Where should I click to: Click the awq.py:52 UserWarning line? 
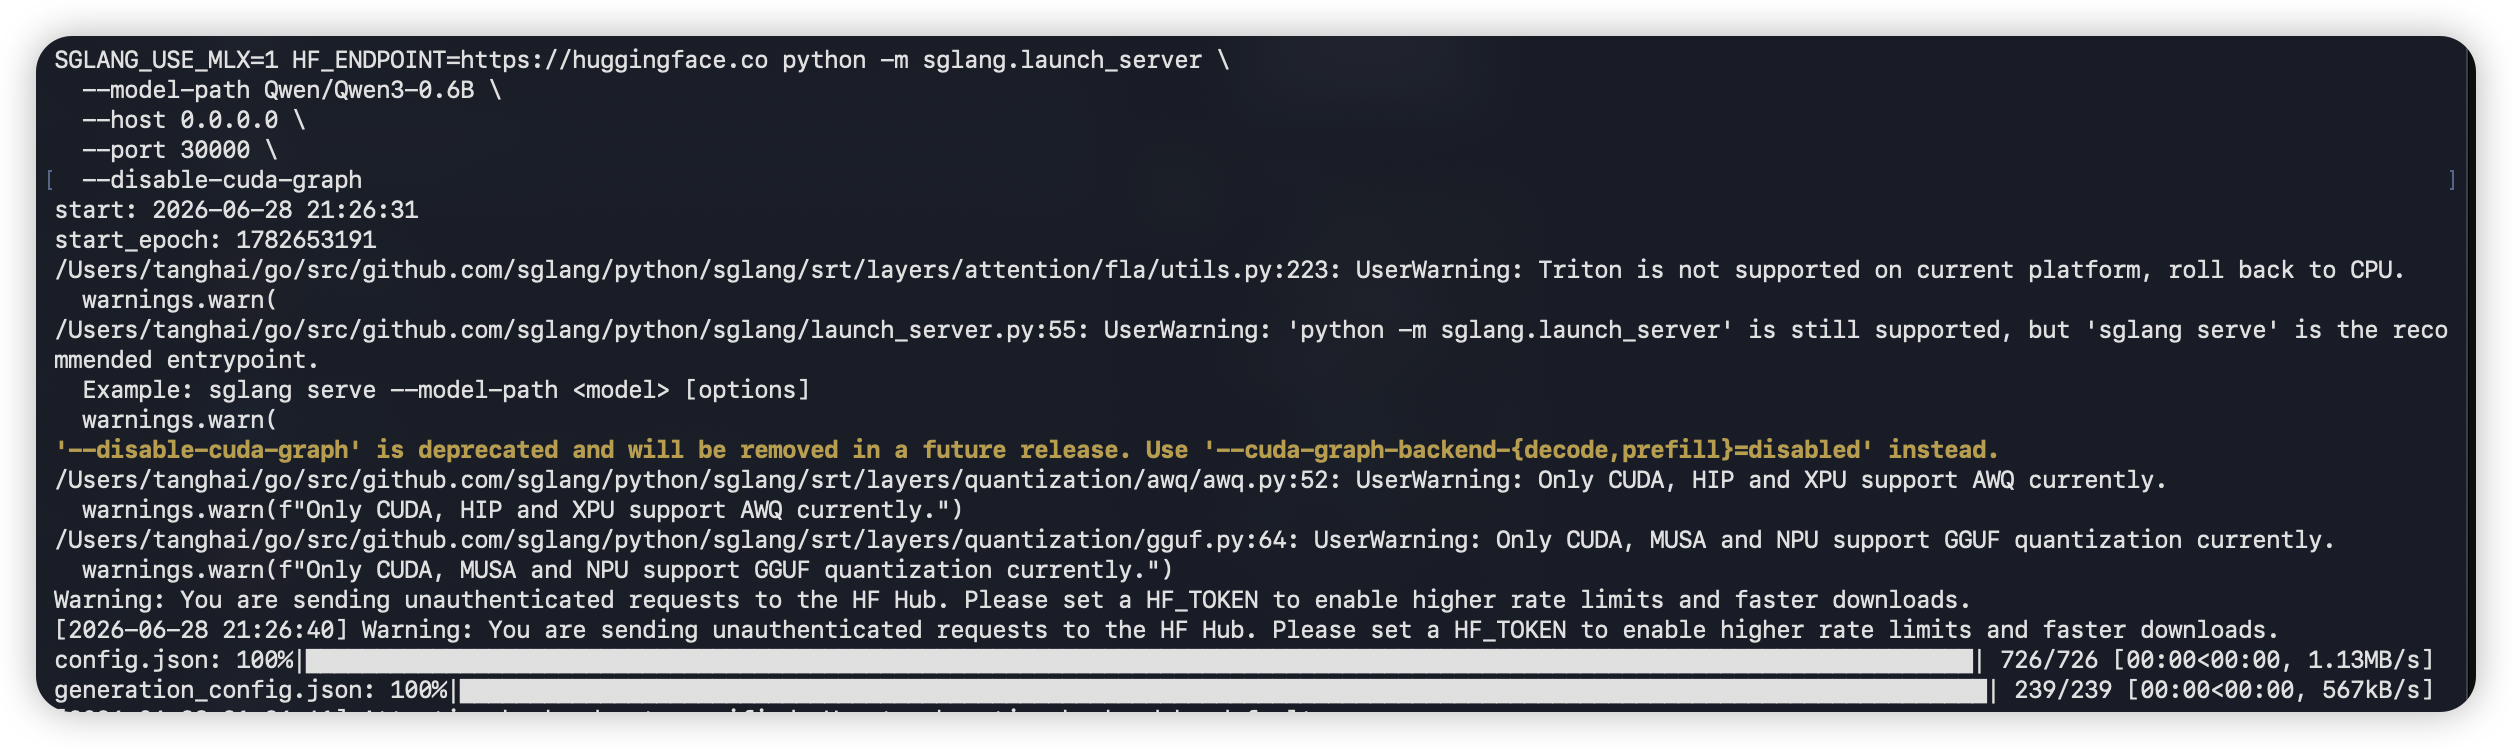[1110, 480]
